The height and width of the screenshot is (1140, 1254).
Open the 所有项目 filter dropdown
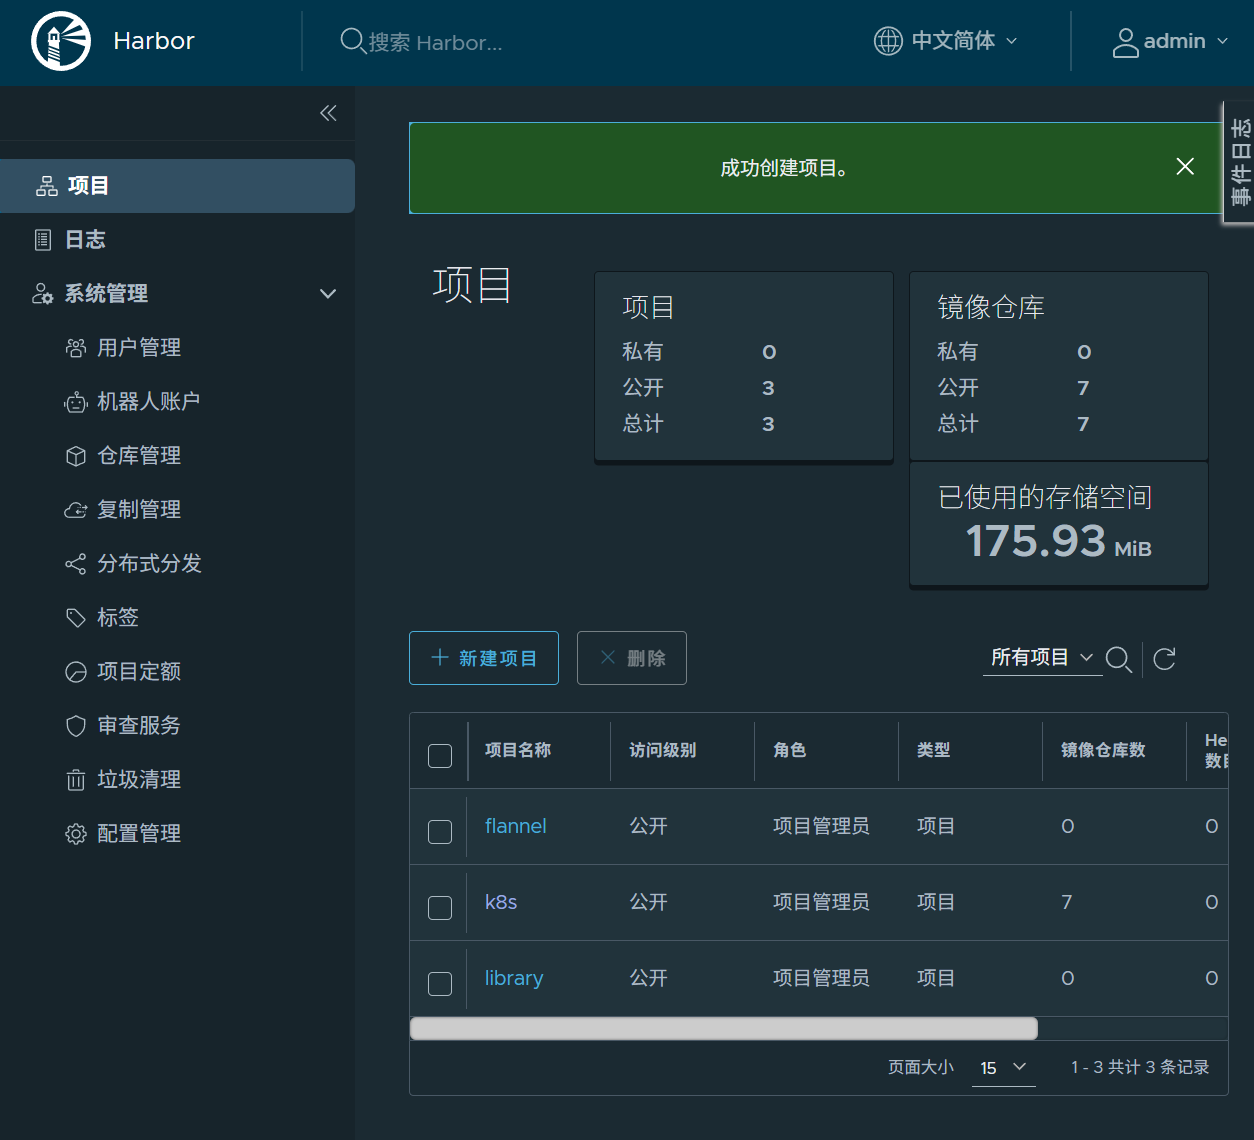(x=1042, y=658)
